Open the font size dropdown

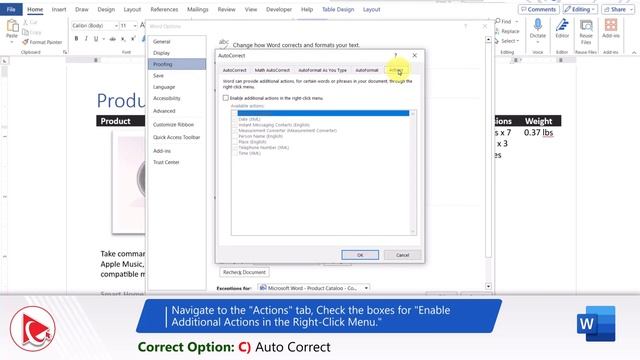[135, 26]
